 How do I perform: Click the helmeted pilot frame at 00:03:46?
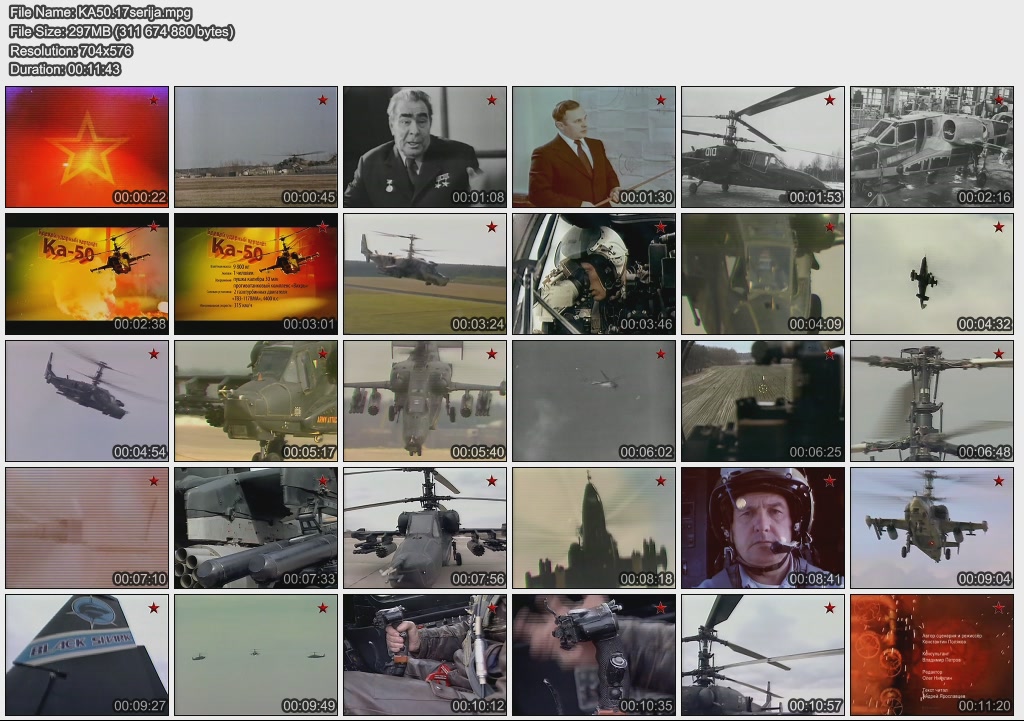(x=594, y=273)
